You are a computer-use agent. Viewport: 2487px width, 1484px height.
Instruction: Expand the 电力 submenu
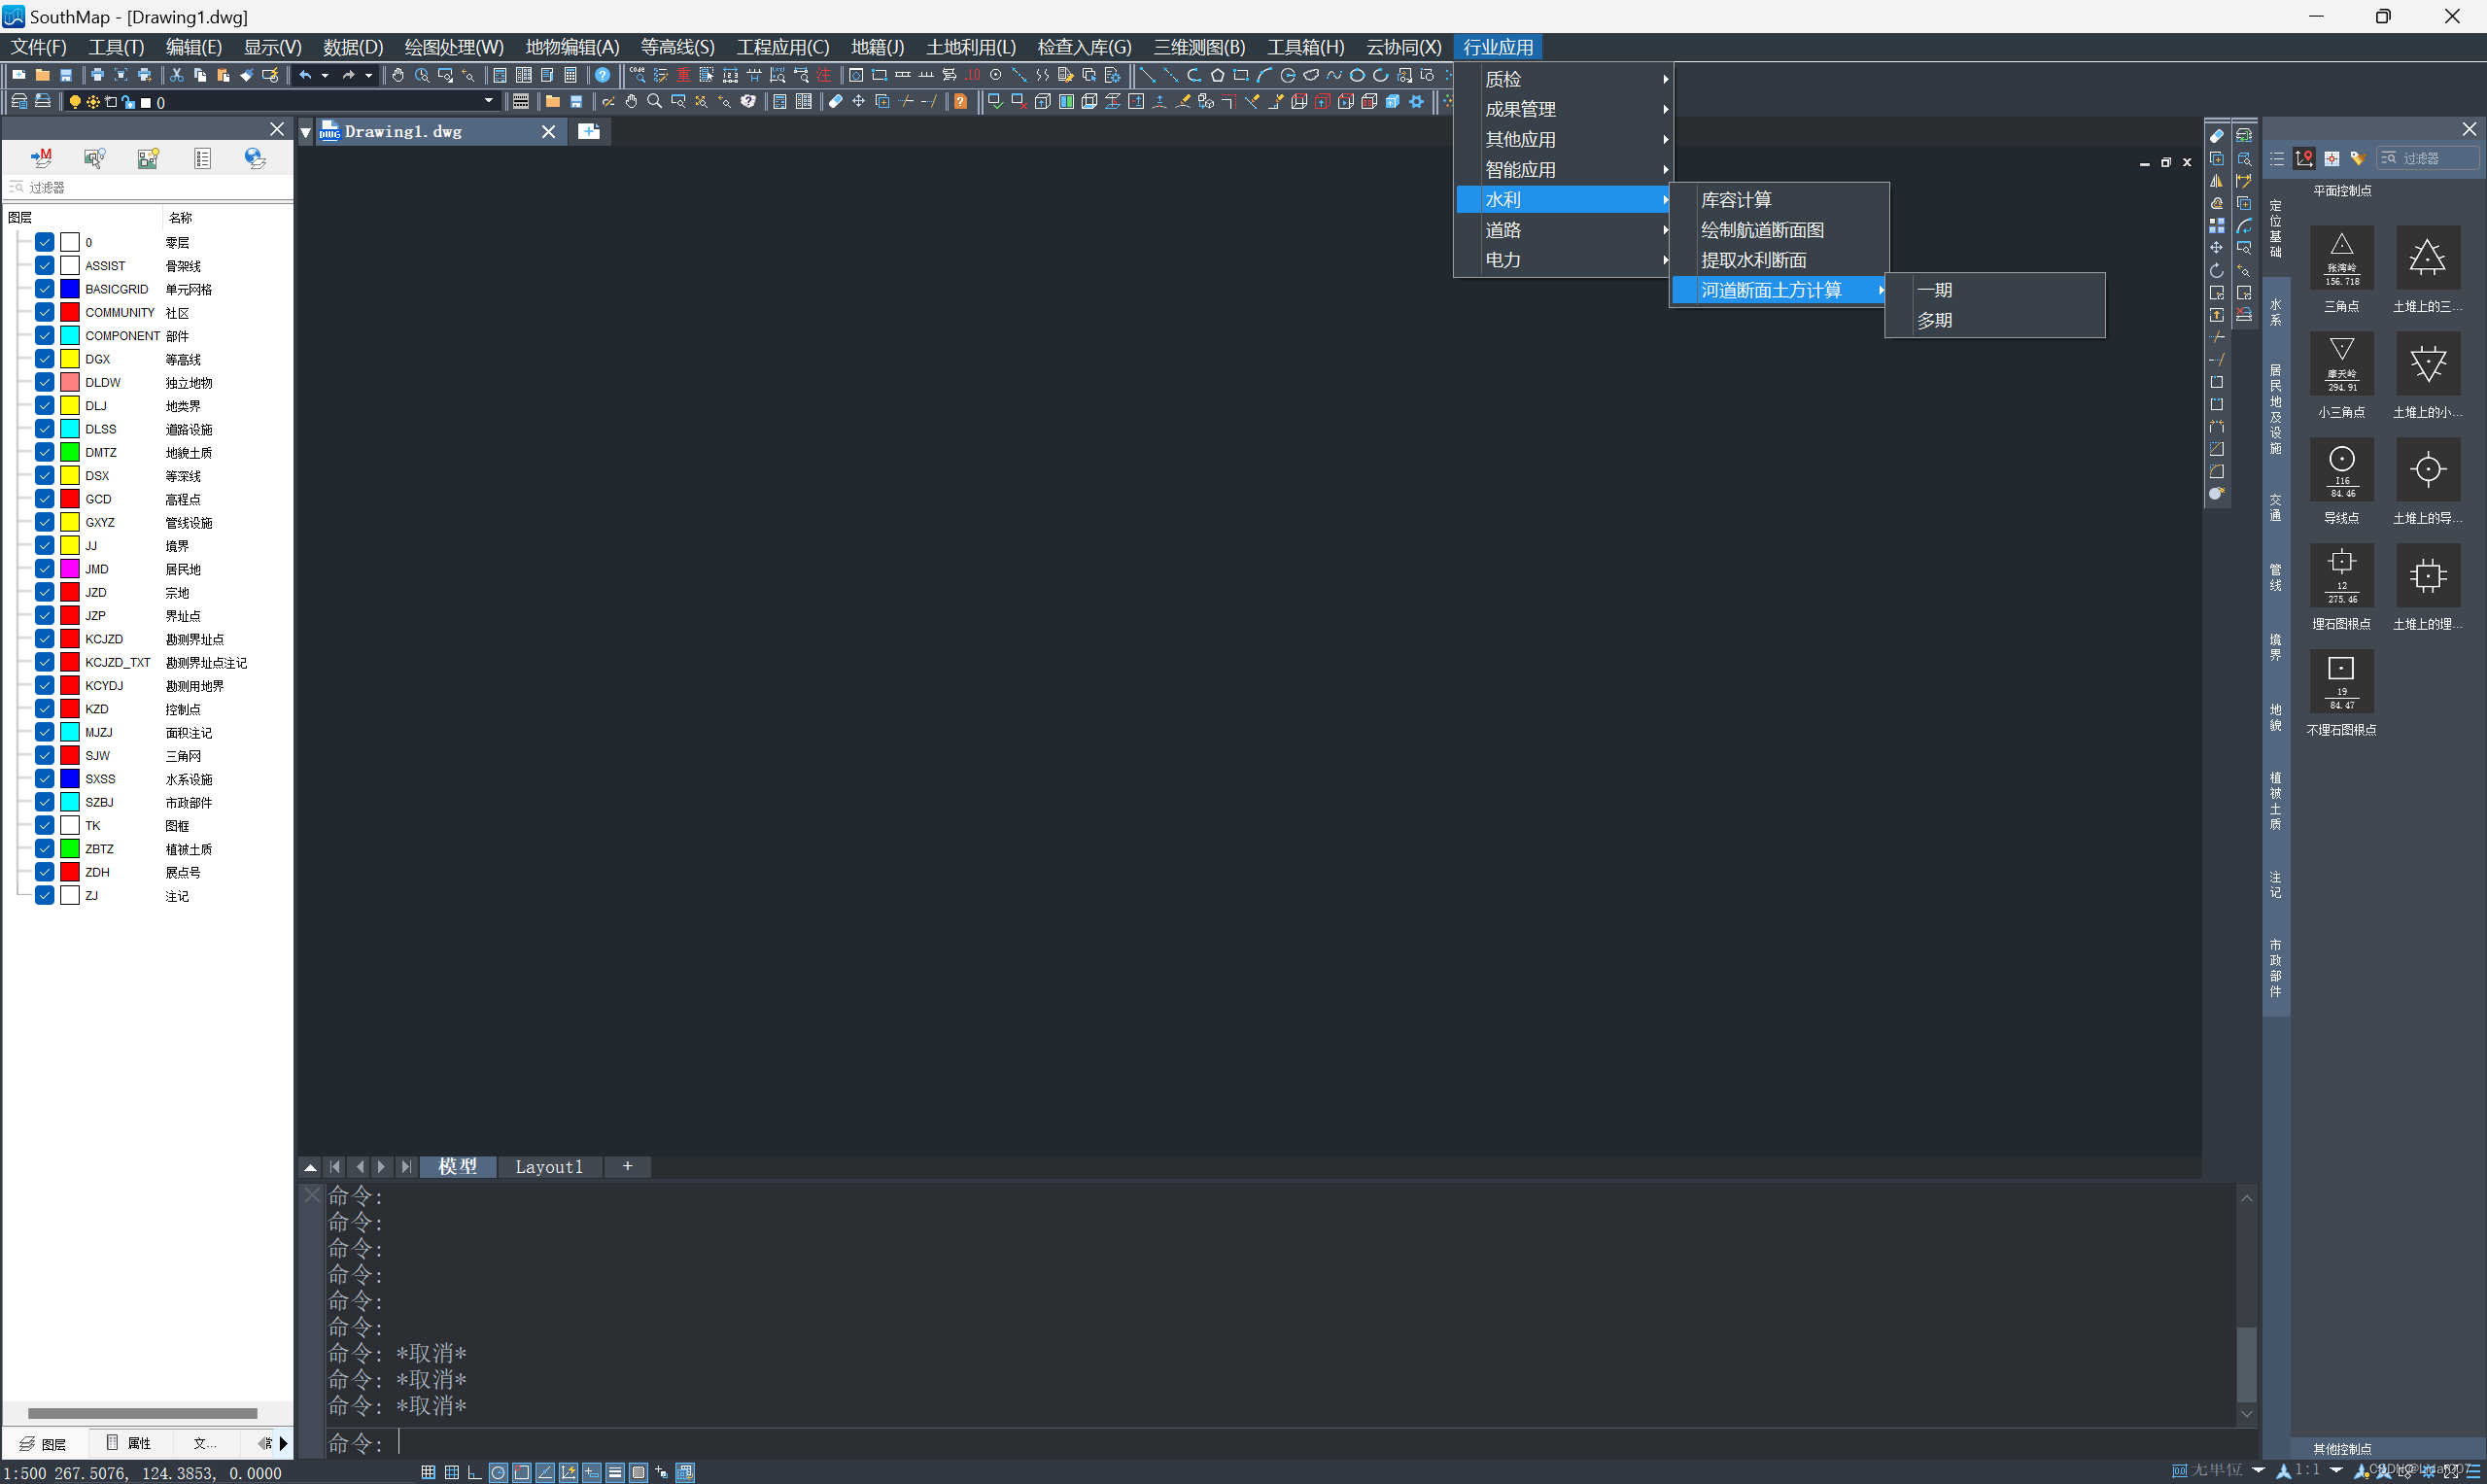(1563, 260)
